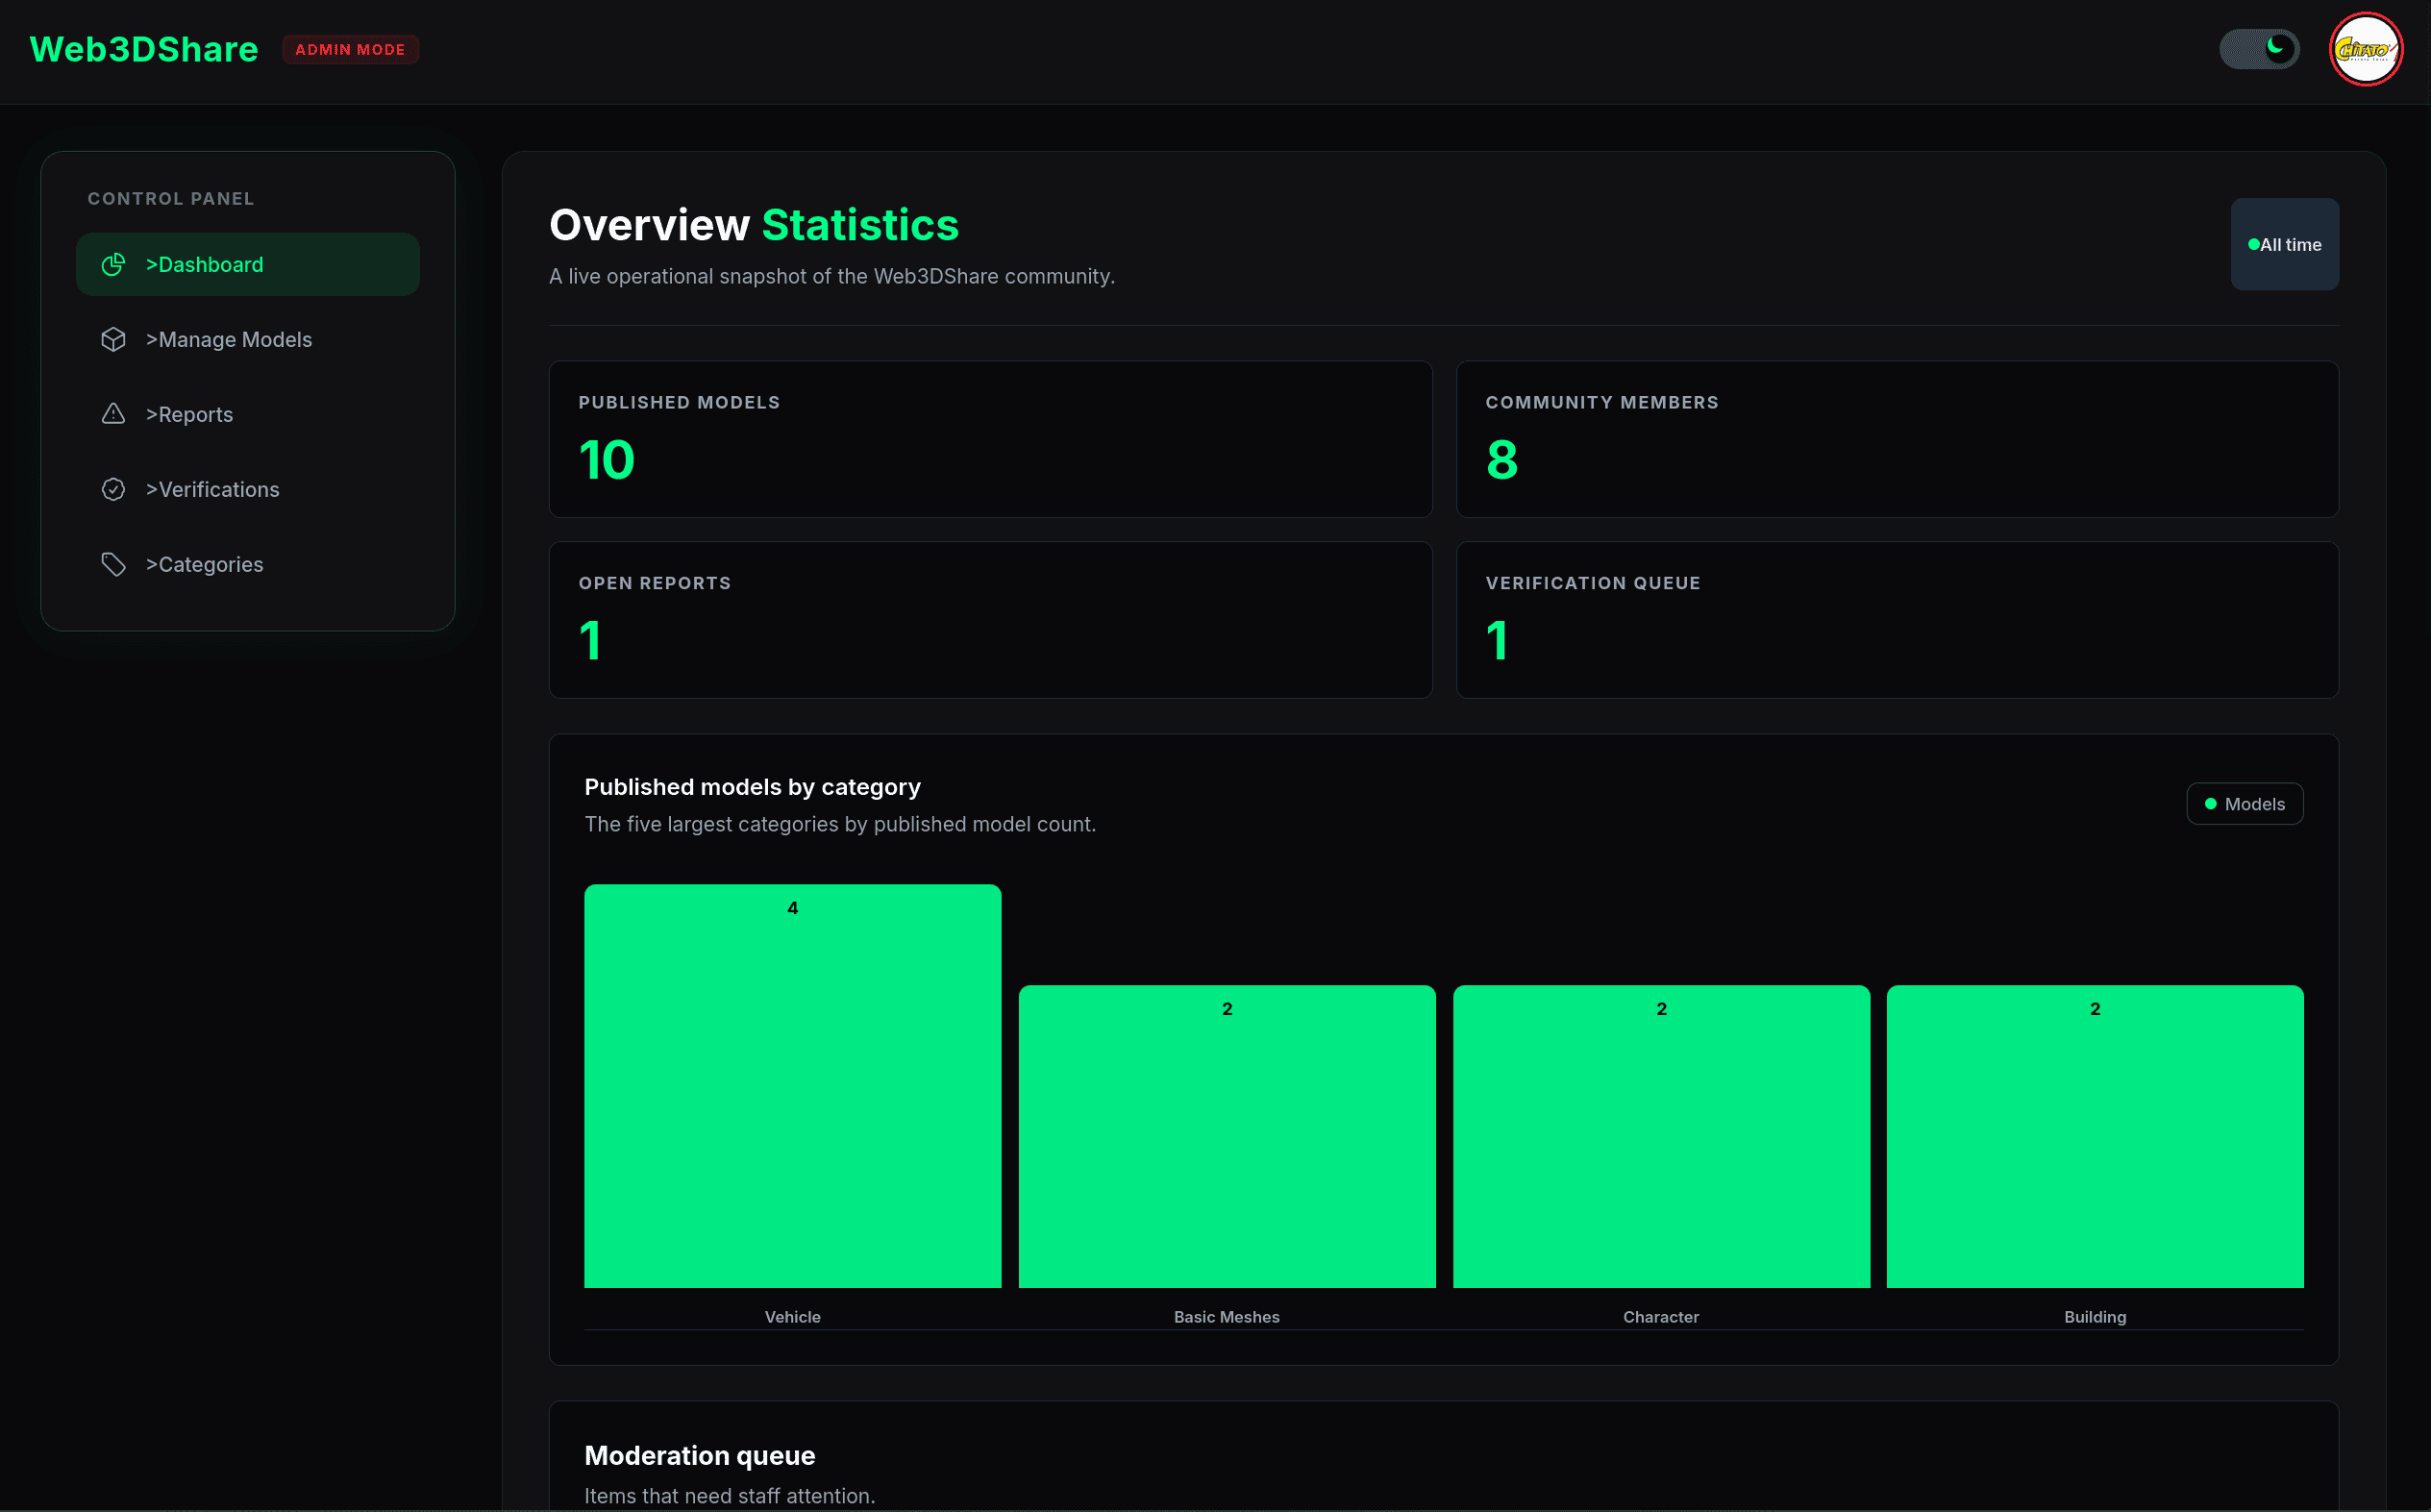This screenshot has width=2431, height=1512.
Task: Click the Dashboard pie chart icon
Action: [x=113, y=264]
